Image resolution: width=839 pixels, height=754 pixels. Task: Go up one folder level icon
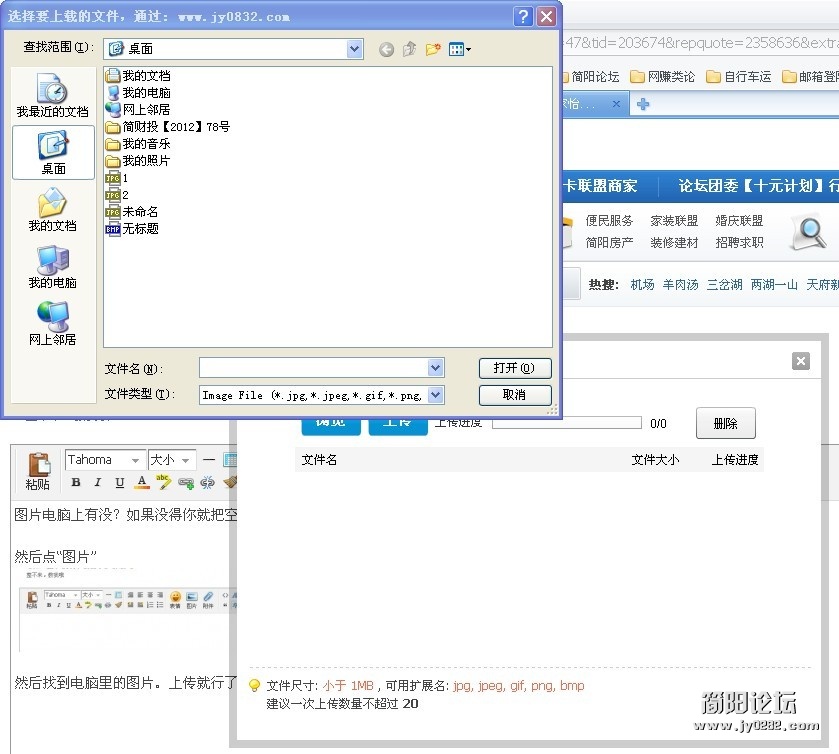[409, 49]
